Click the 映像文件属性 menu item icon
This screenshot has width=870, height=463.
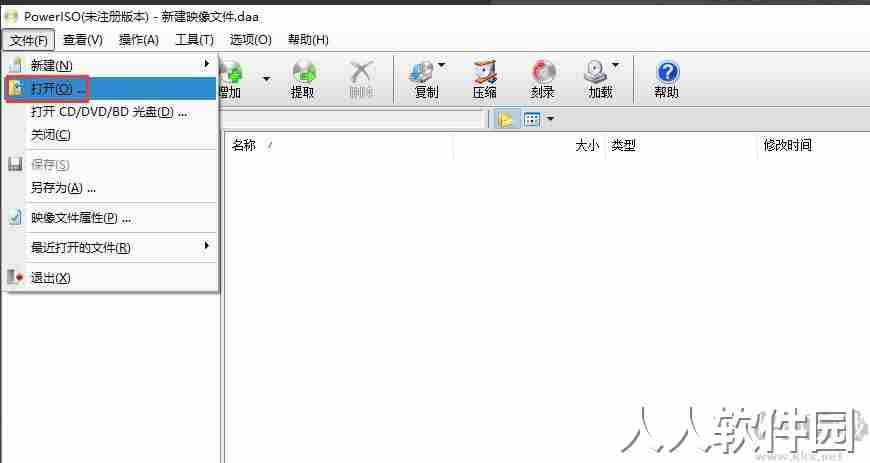[x=16, y=217]
